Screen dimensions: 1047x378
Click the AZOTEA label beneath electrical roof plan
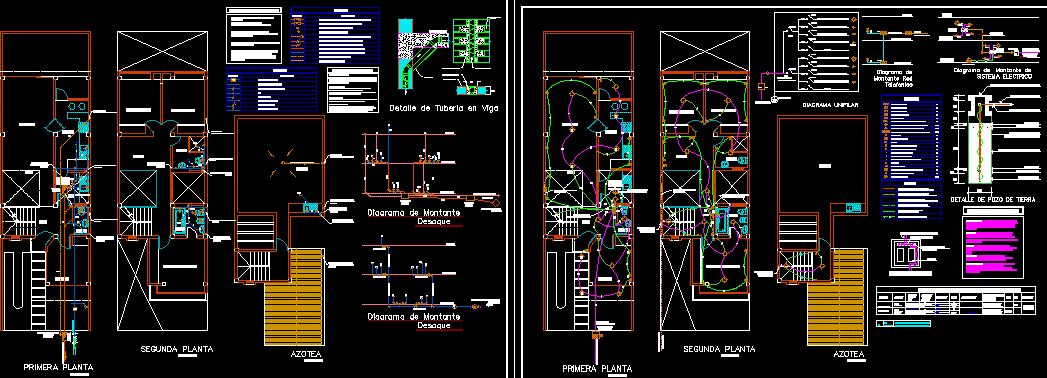pos(849,354)
